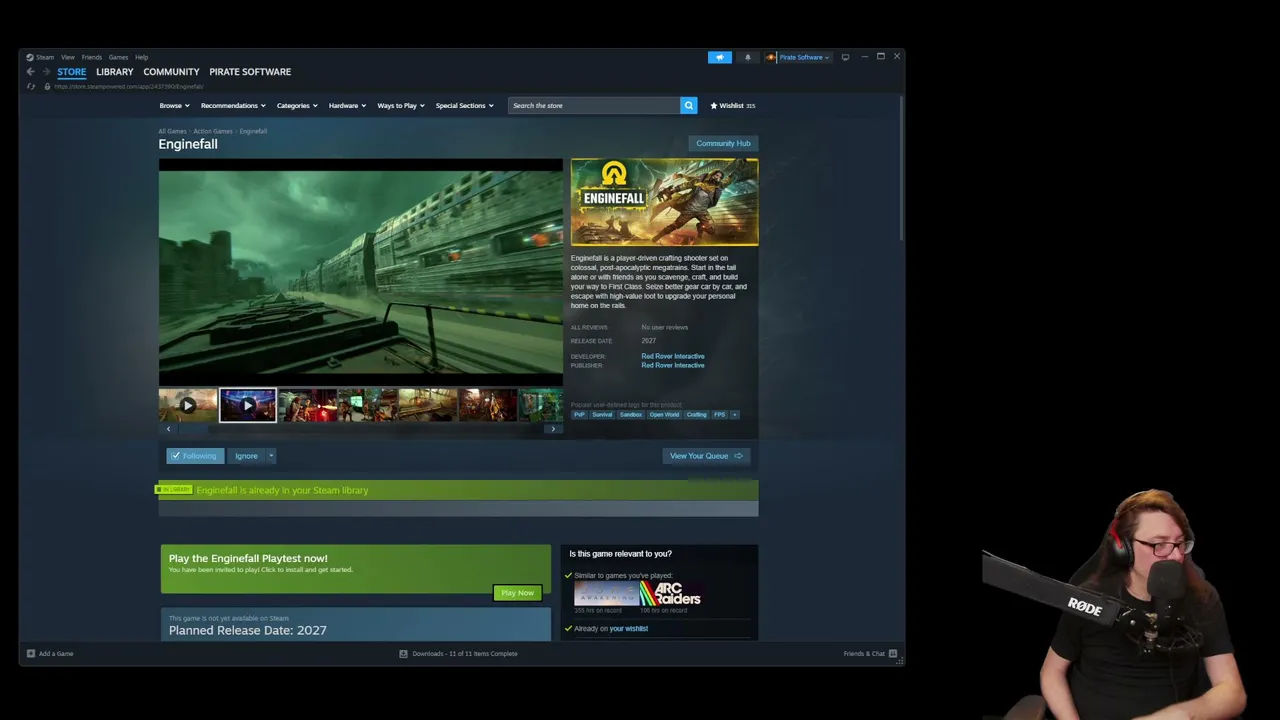
Task: Switch to the COMMUNITY tab
Action: (x=171, y=72)
